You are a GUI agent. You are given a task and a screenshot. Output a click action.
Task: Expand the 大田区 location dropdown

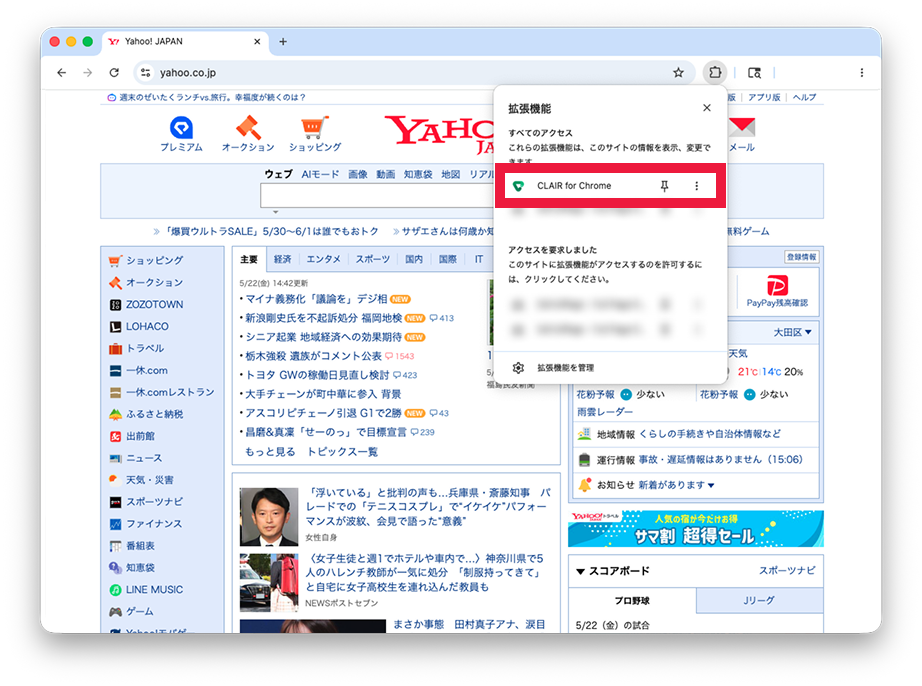[x=793, y=332]
